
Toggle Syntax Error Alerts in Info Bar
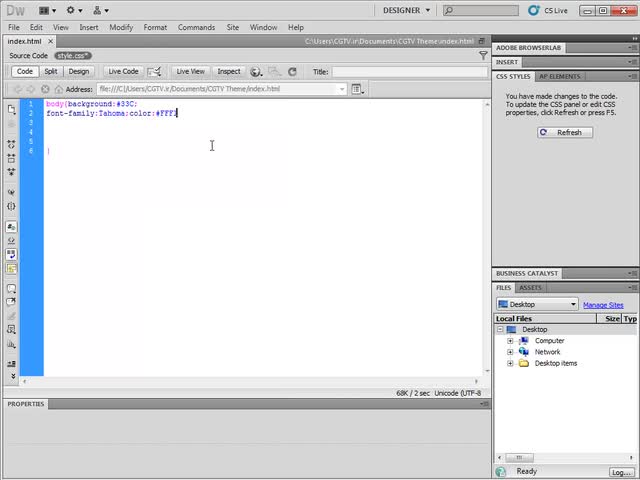11,268
